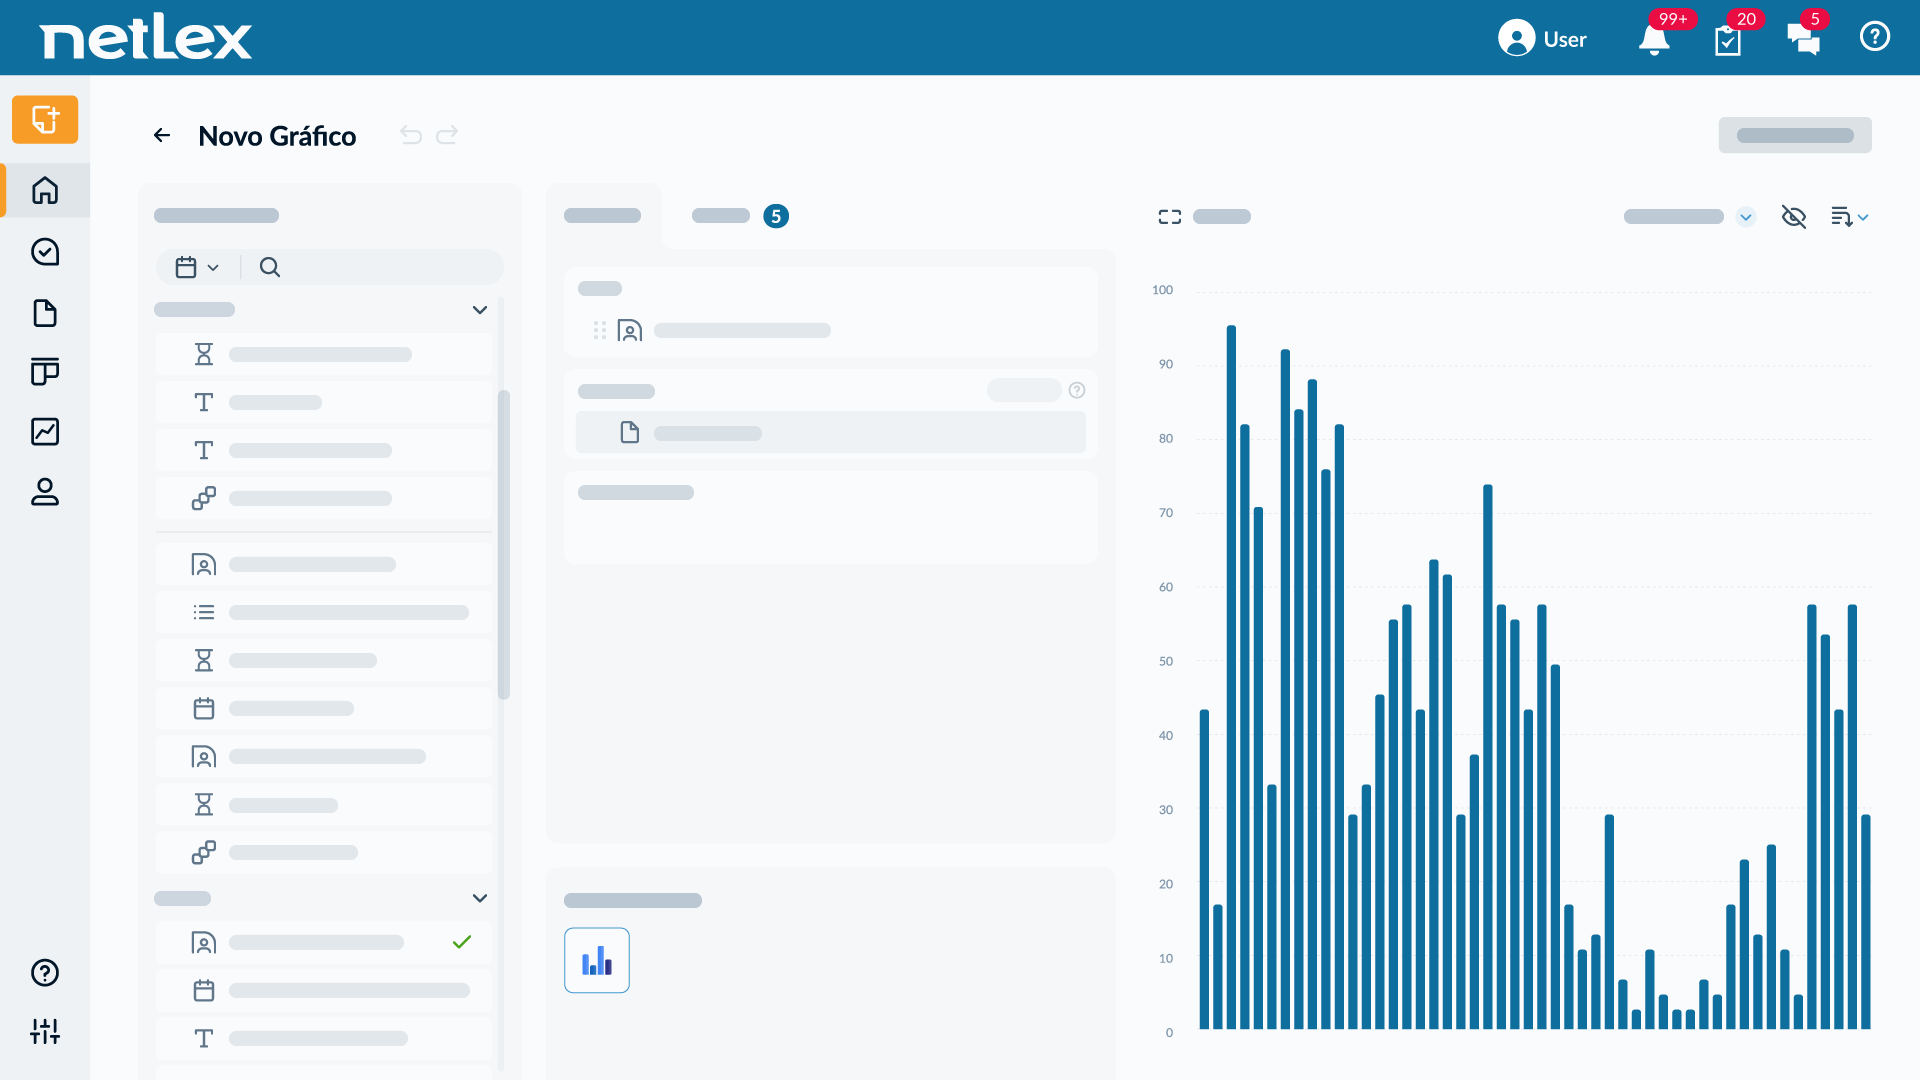Viewport: 1920px width, 1080px height.
Task: Select the list-lines field row
Action: (323, 612)
